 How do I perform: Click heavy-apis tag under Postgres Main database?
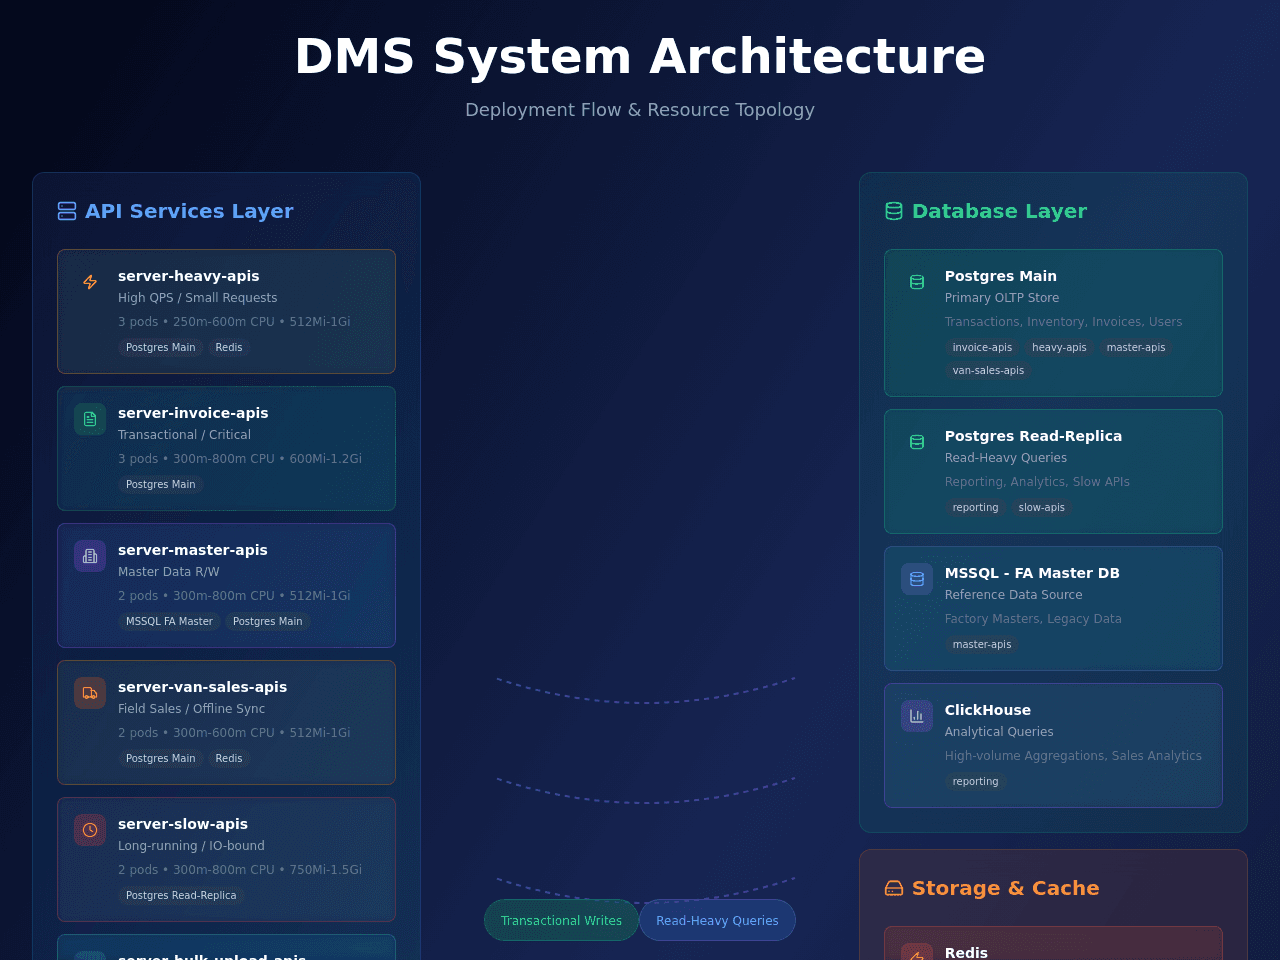point(1059,348)
